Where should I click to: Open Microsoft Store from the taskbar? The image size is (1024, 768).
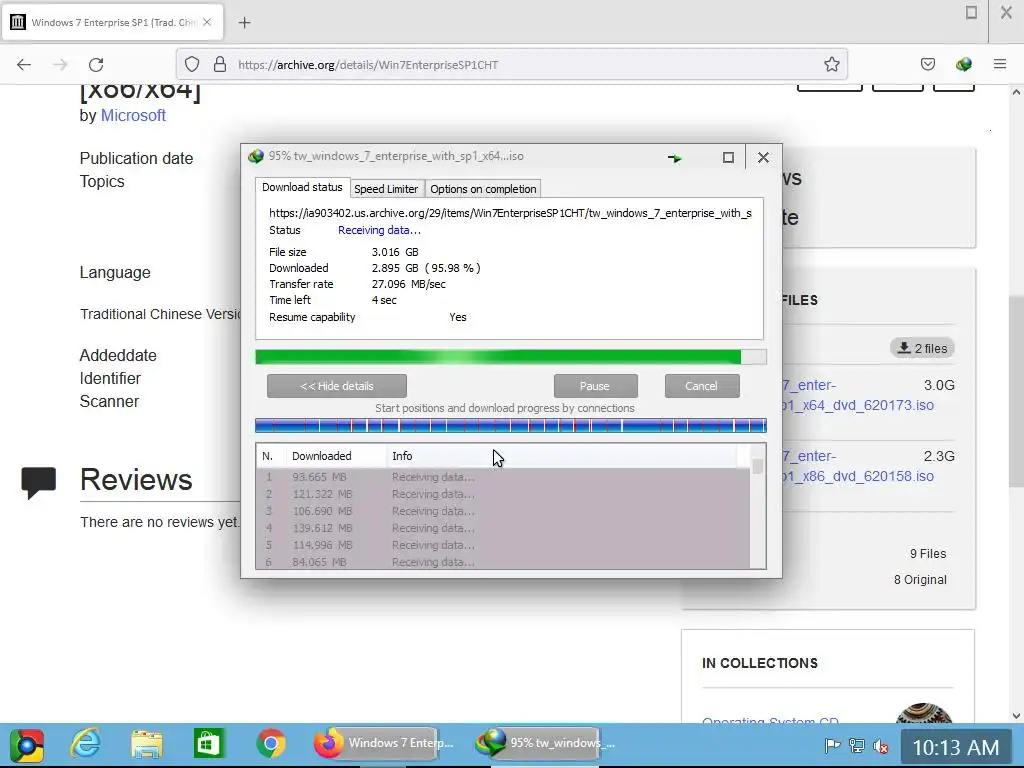[208, 744]
